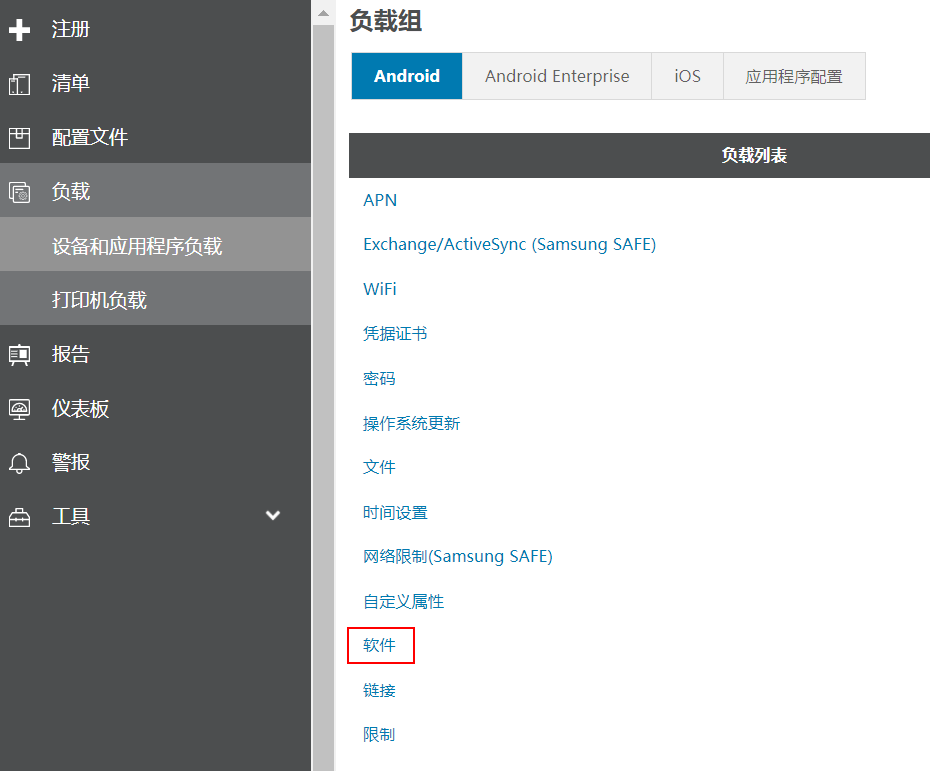Screen dimensions: 930x771
Task: Click the 仪表板 dashboard icon
Action: pos(20,408)
